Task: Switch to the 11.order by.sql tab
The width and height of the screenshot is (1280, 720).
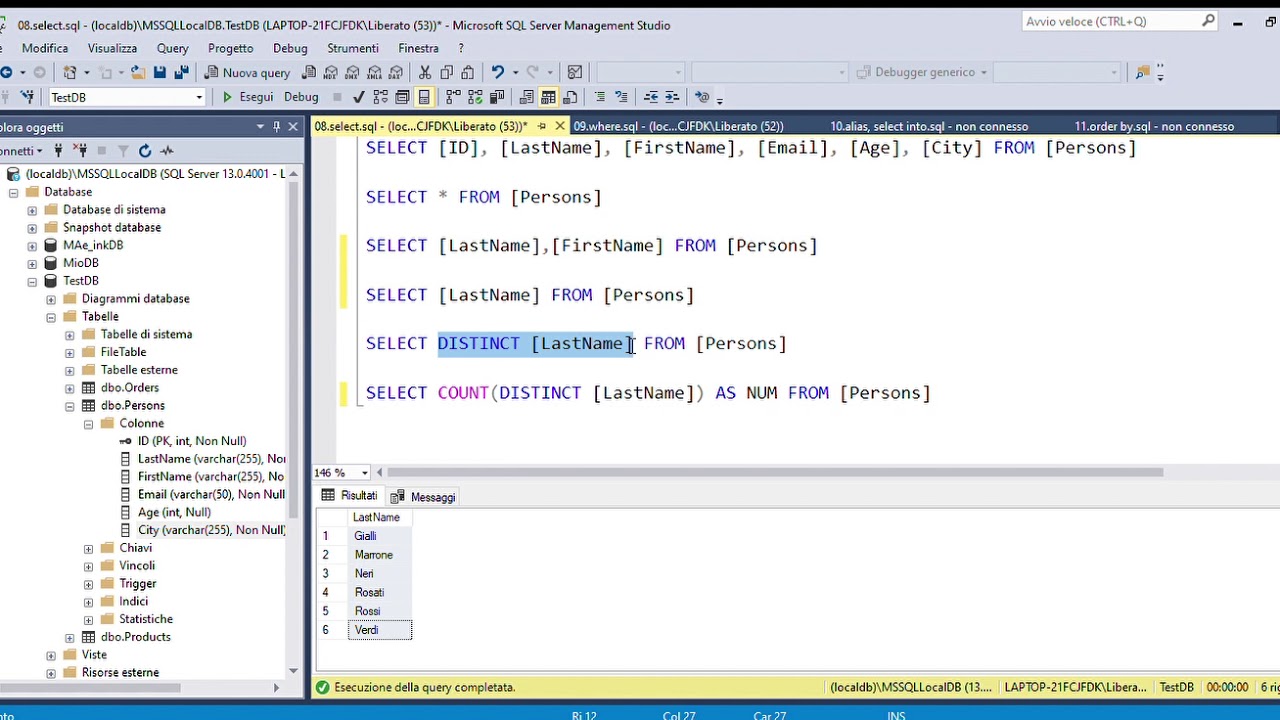Action: coord(1154,126)
